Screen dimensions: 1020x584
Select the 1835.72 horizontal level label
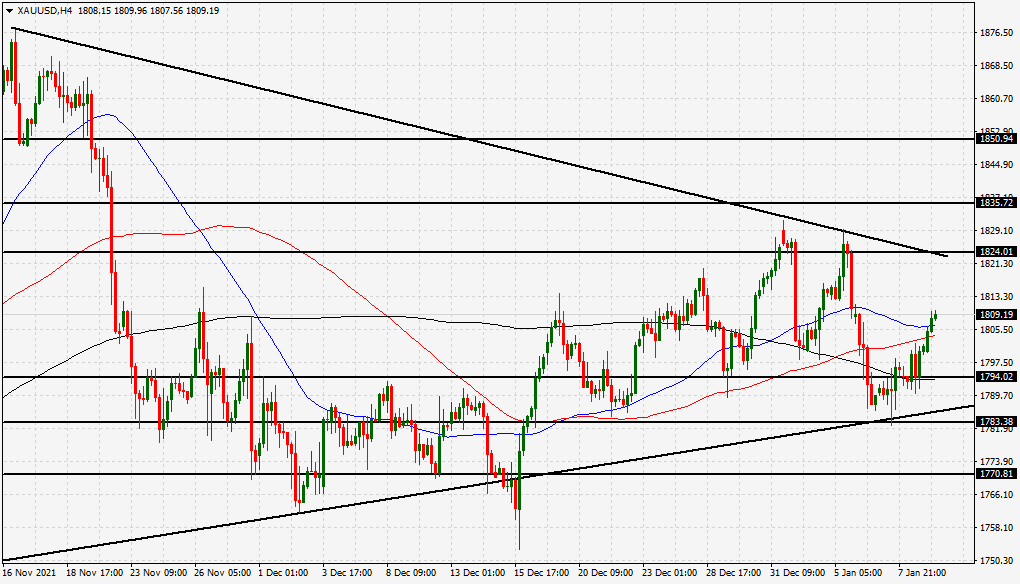(996, 203)
